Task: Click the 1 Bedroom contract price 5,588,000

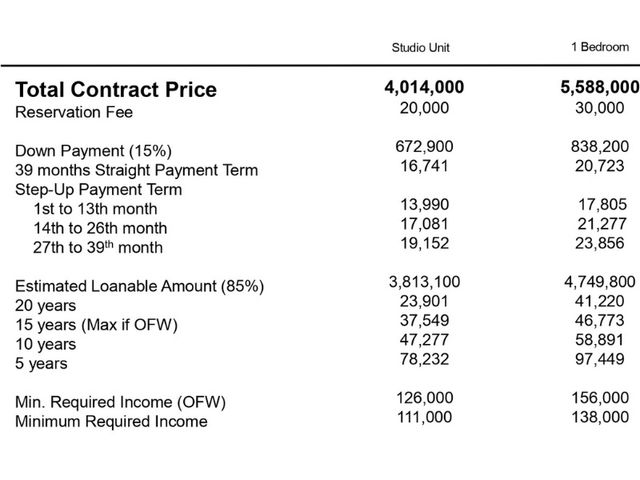Action: (x=600, y=87)
